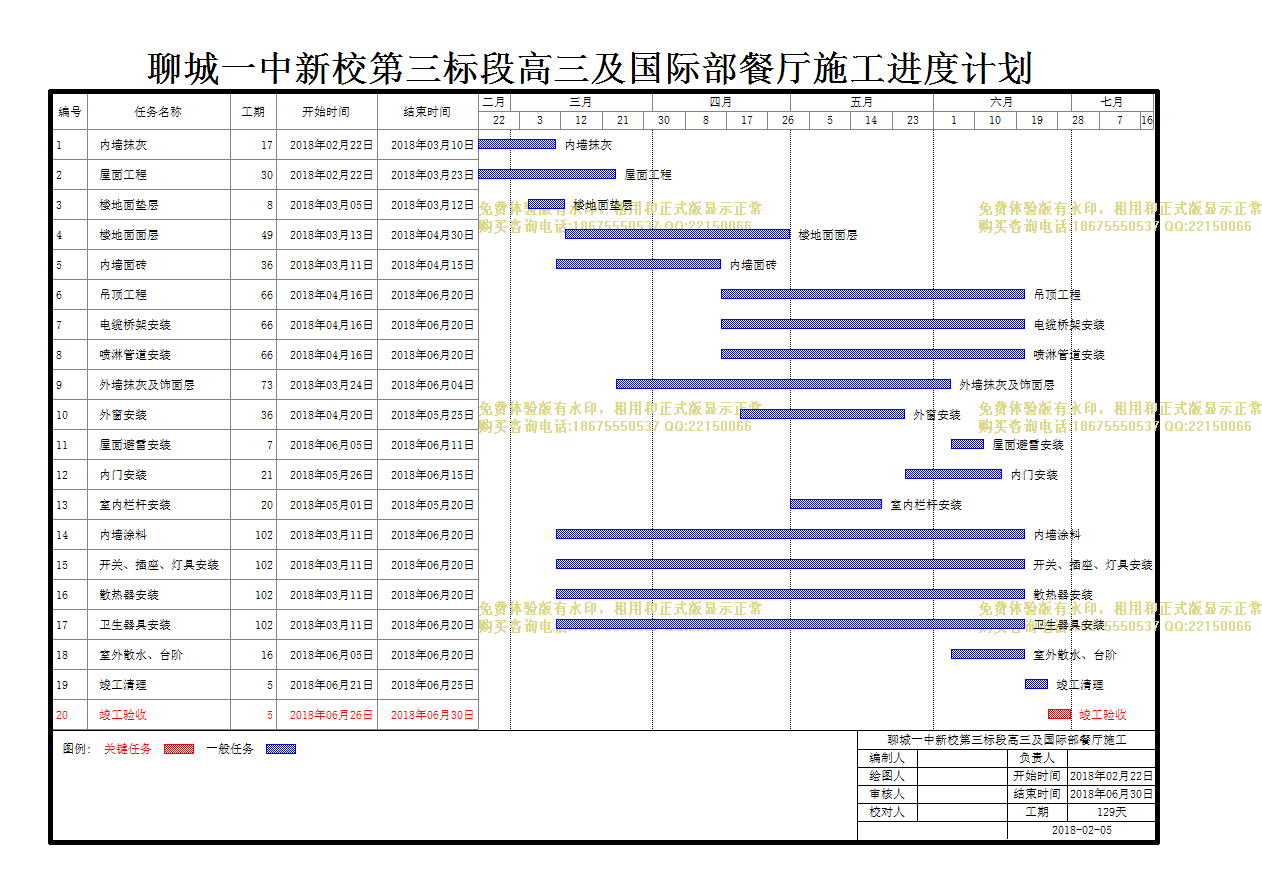
Task: Click the end date cell 2018年04月30日
Action: (428, 235)
